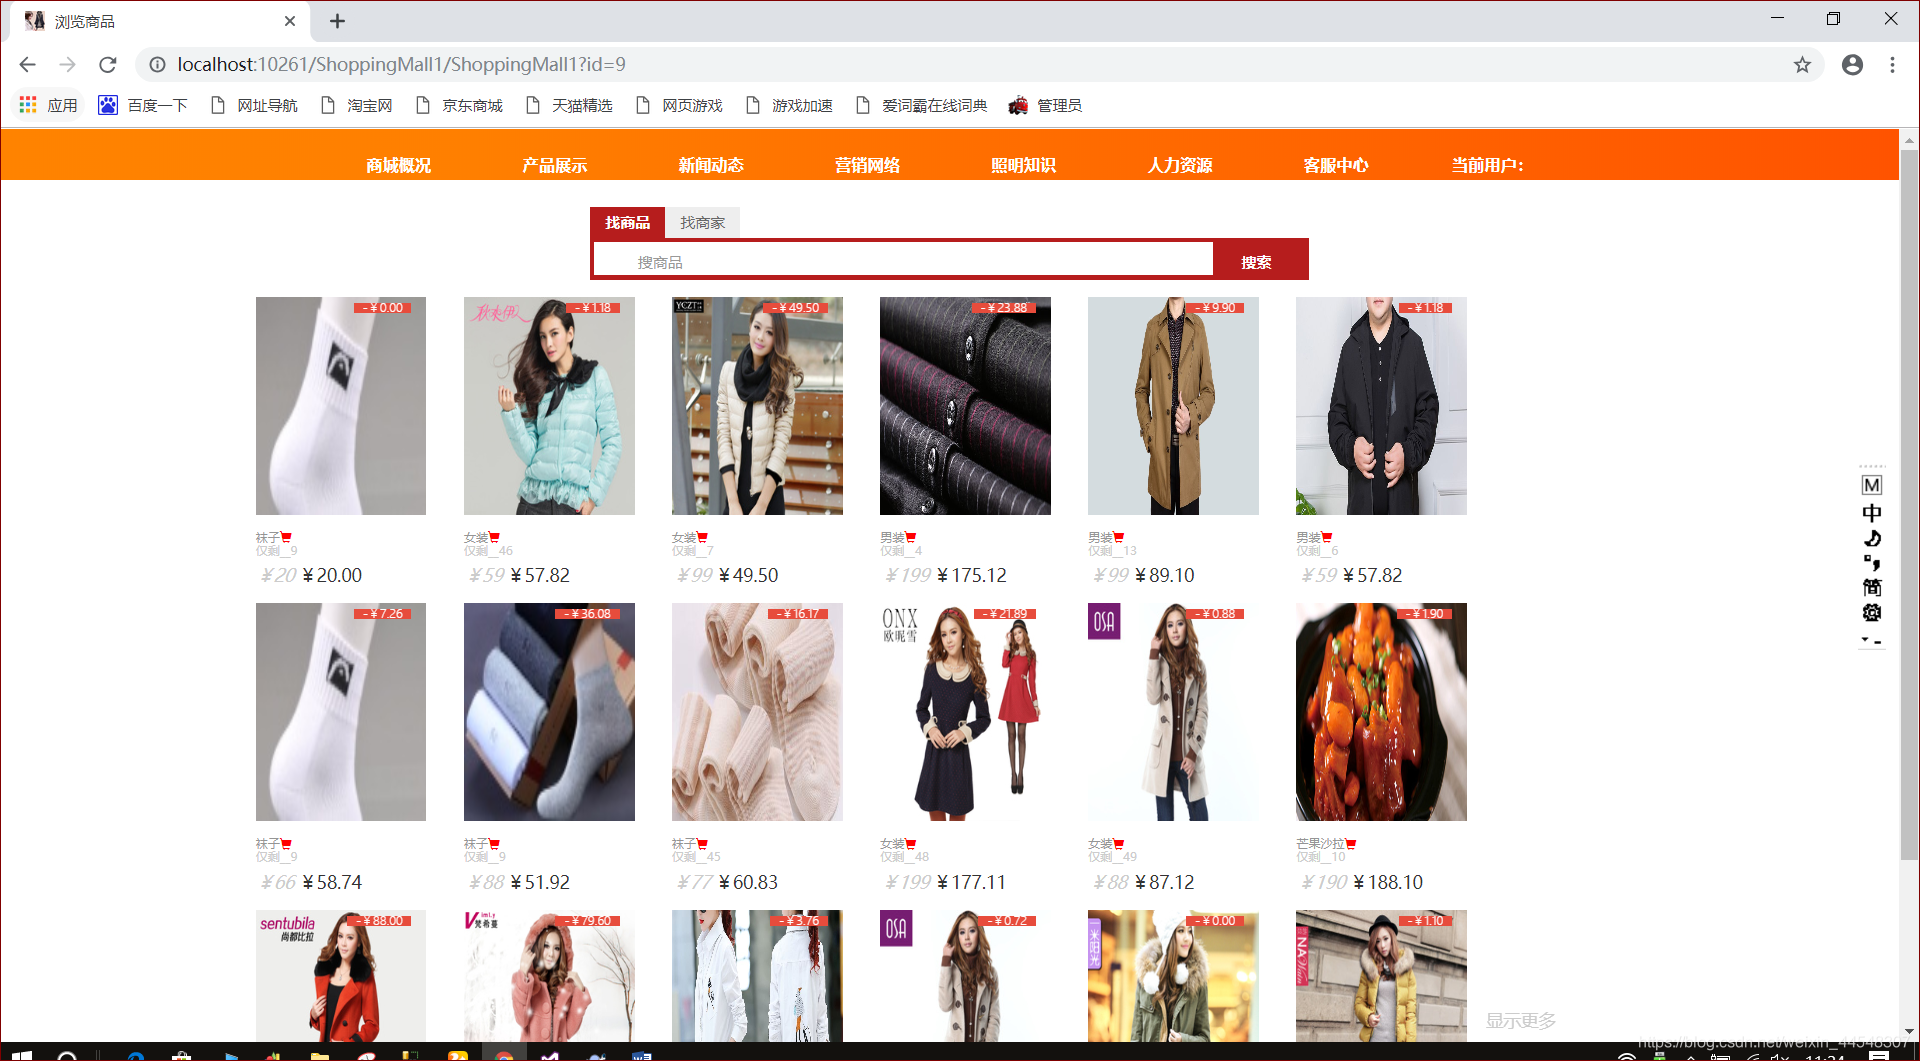Open the 百度一下 bookmark
This screenshot has width=1920, height=1061.
pos(143,105)
